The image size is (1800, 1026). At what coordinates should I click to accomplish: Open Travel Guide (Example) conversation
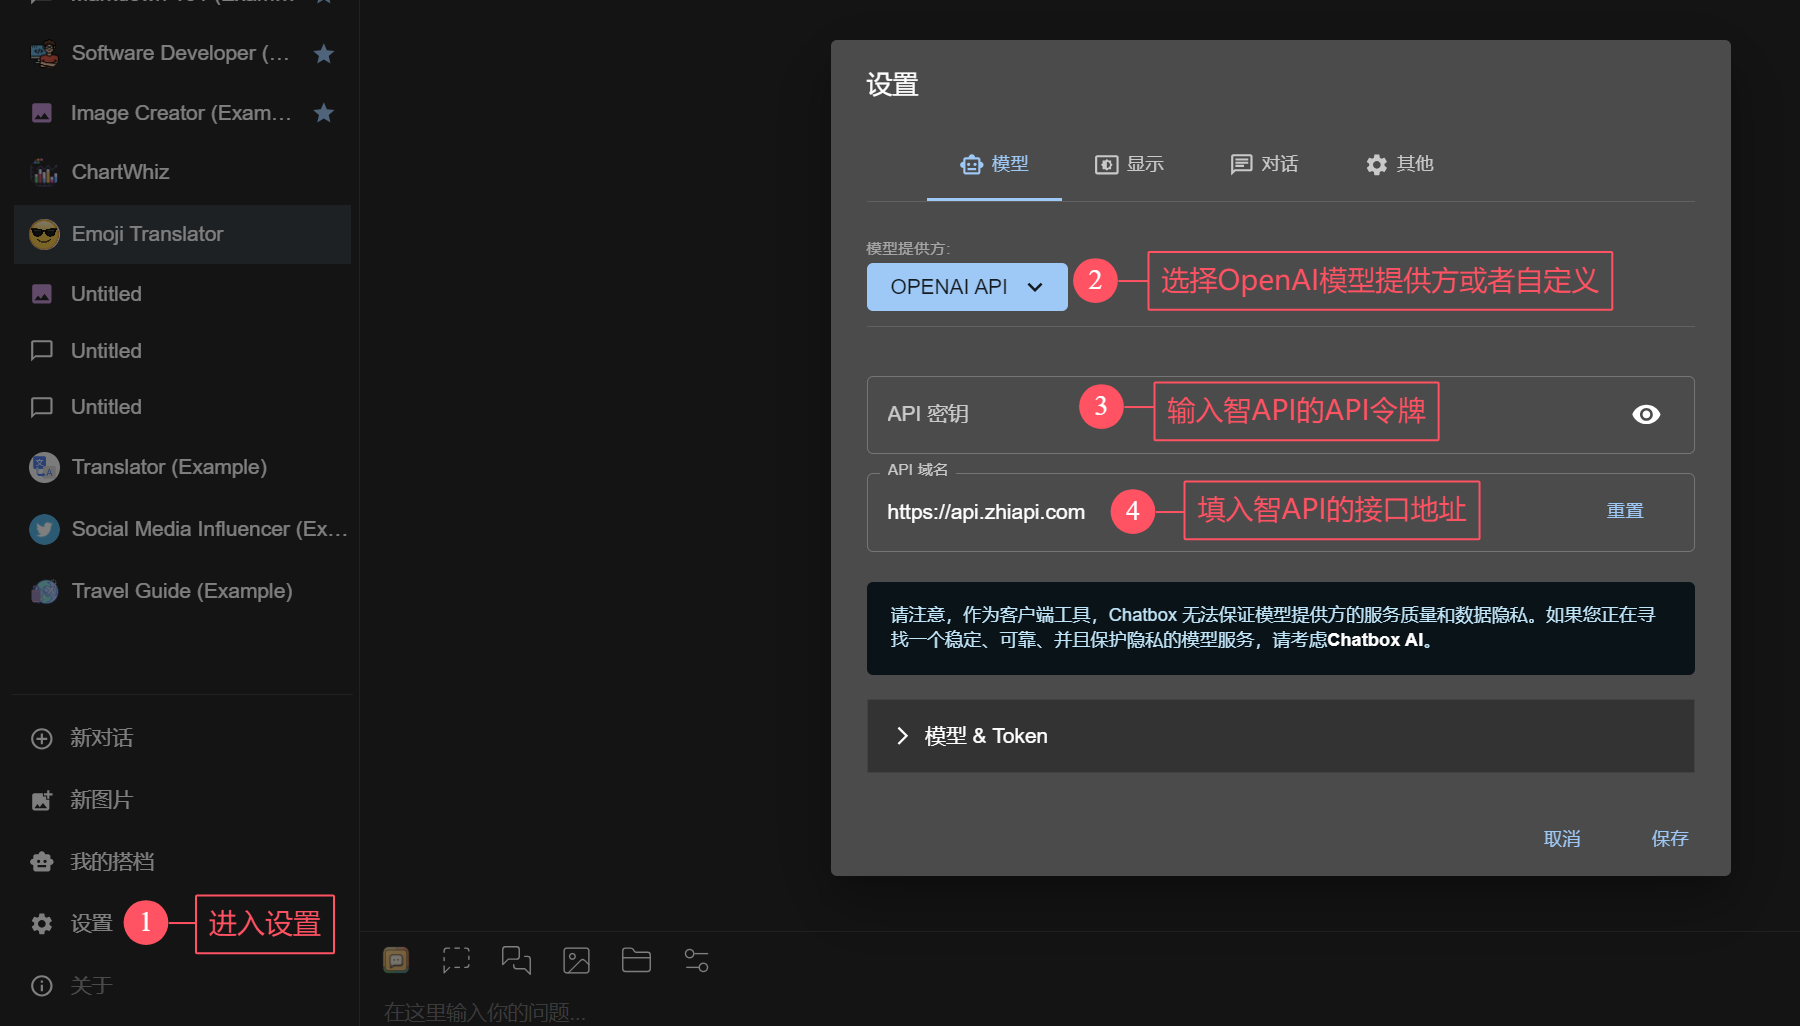182,591
